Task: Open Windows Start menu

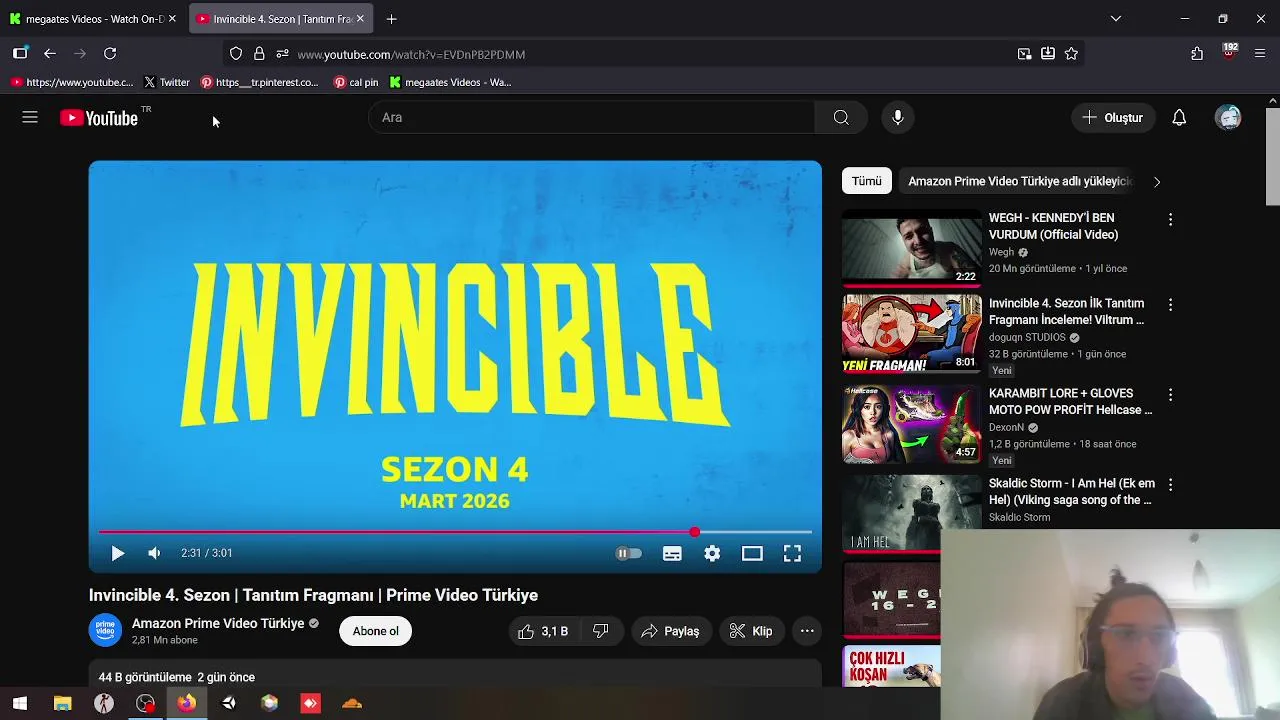Action: point(20,703)
